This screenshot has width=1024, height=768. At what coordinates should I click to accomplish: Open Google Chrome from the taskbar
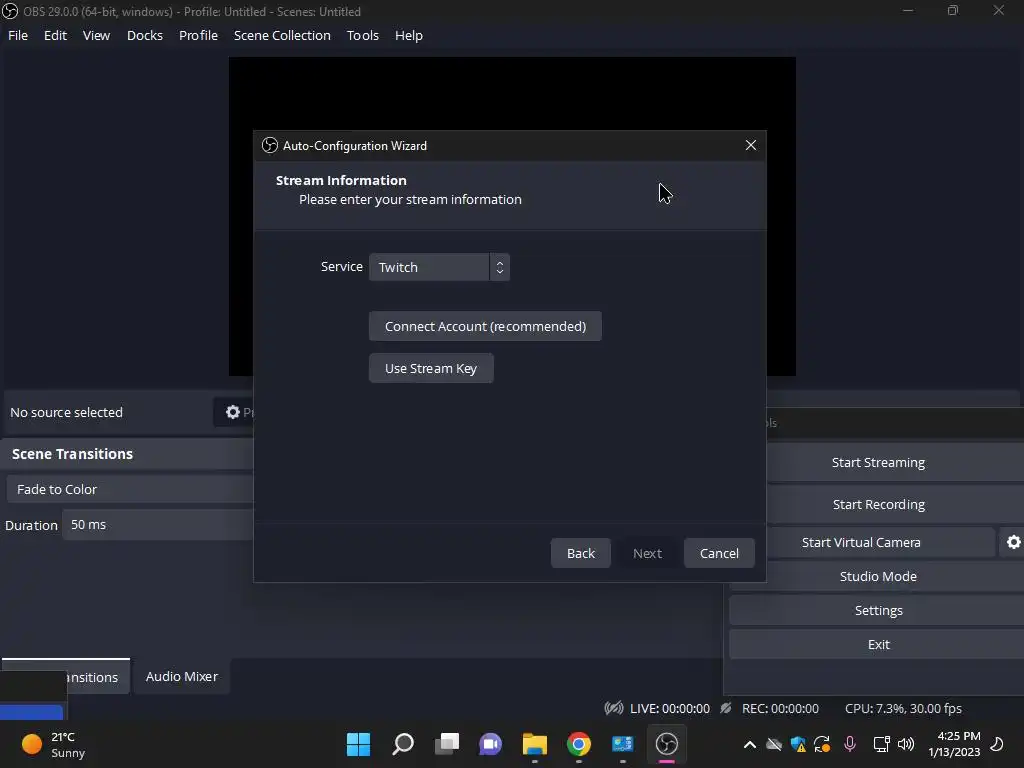[x=579, y=744]
